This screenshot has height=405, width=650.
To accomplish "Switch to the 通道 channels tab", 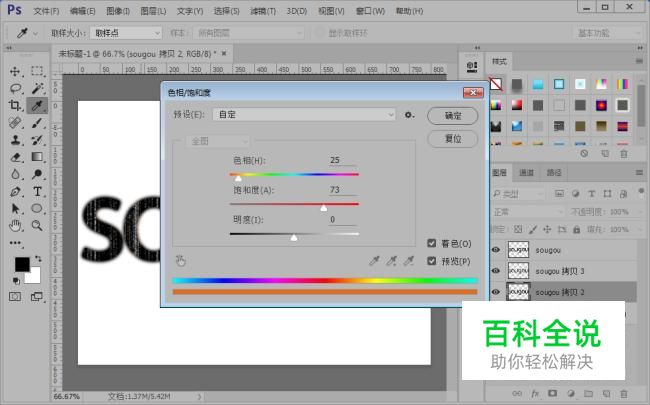I will tap(526, 172).
